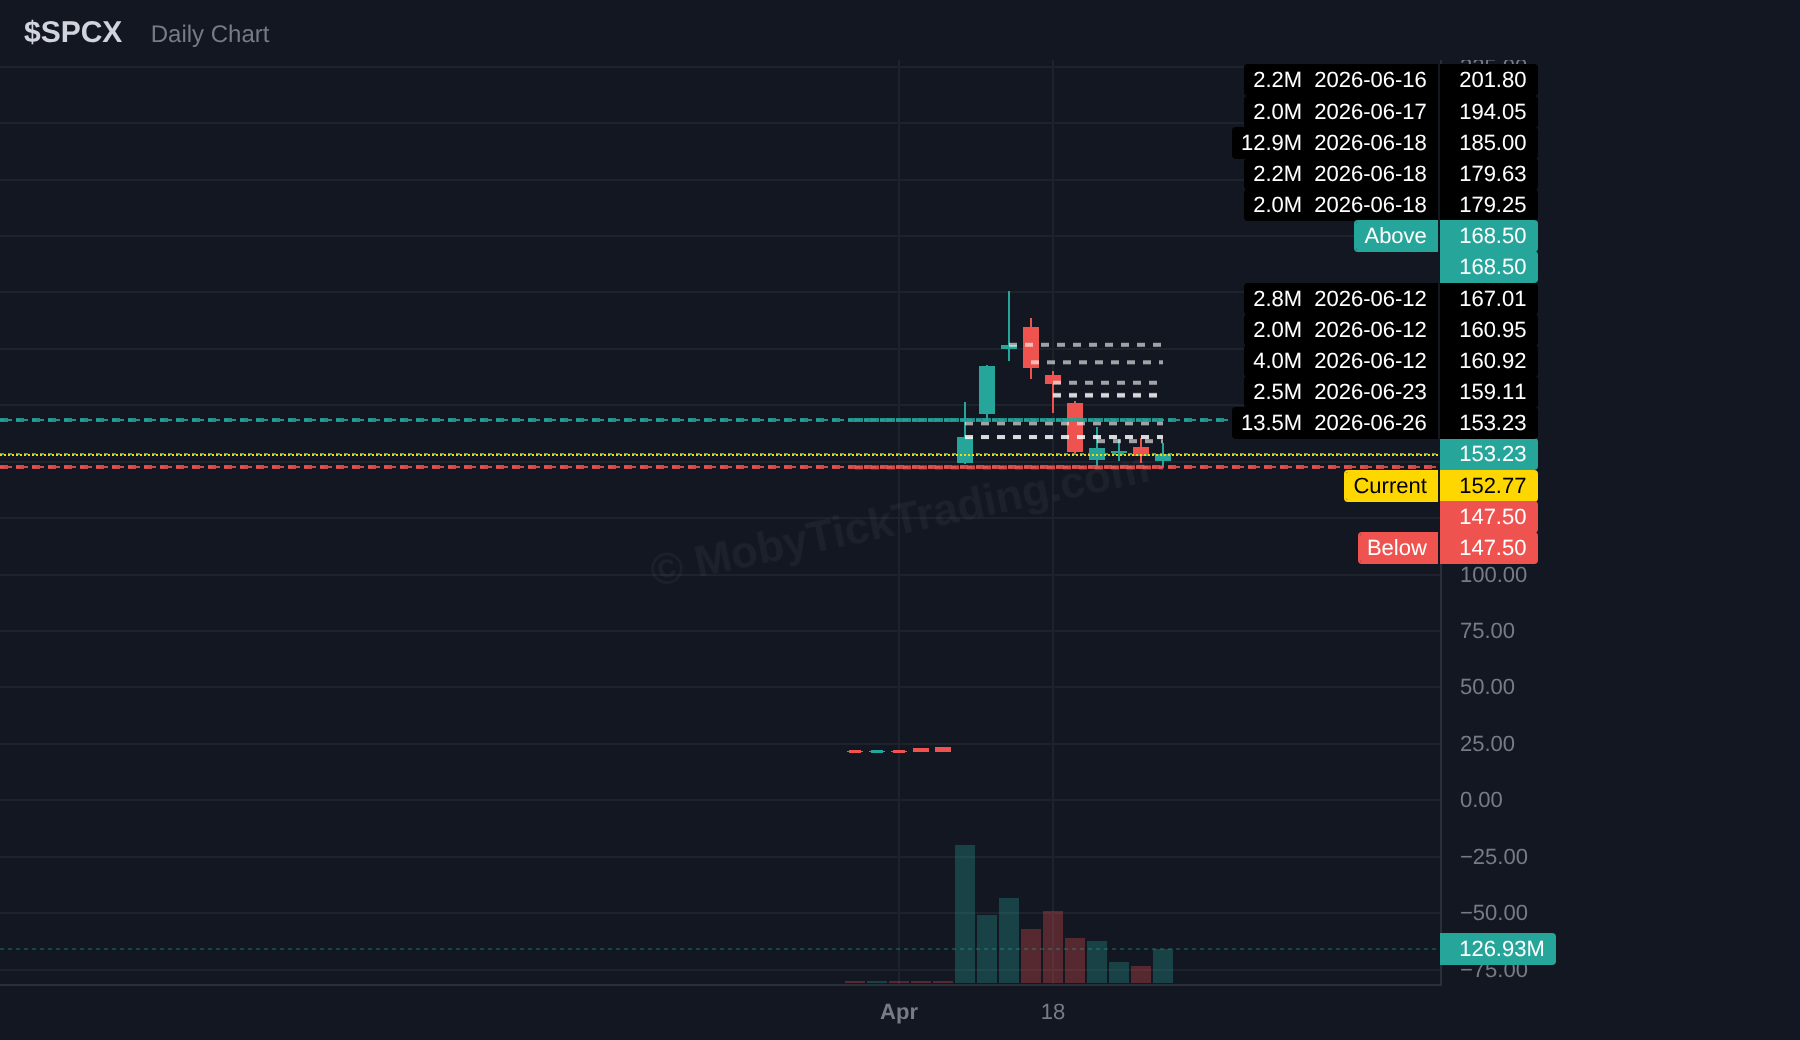
Task: Select the red Below label tag
Action: tap(1396, 548)
